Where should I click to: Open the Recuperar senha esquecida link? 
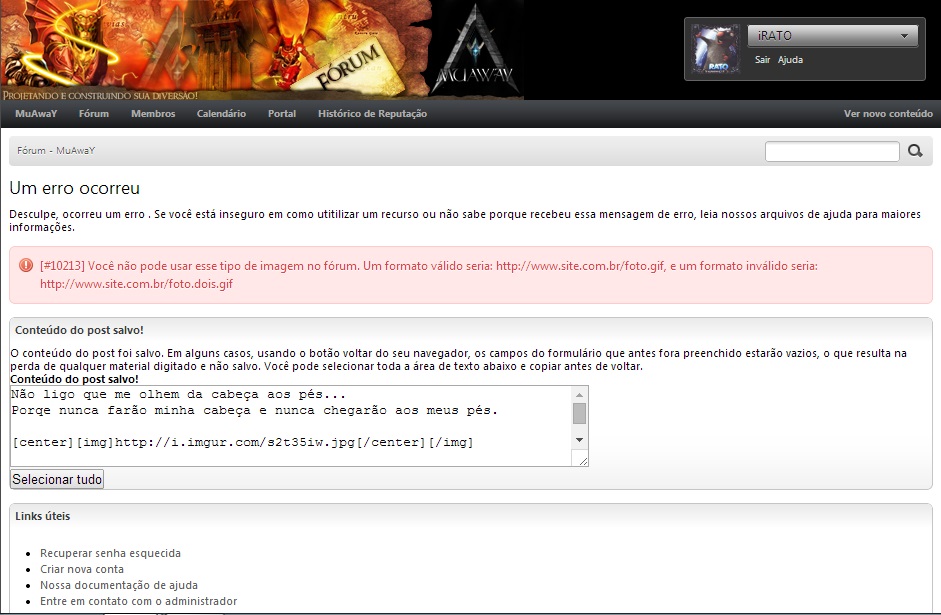(110, 553)
